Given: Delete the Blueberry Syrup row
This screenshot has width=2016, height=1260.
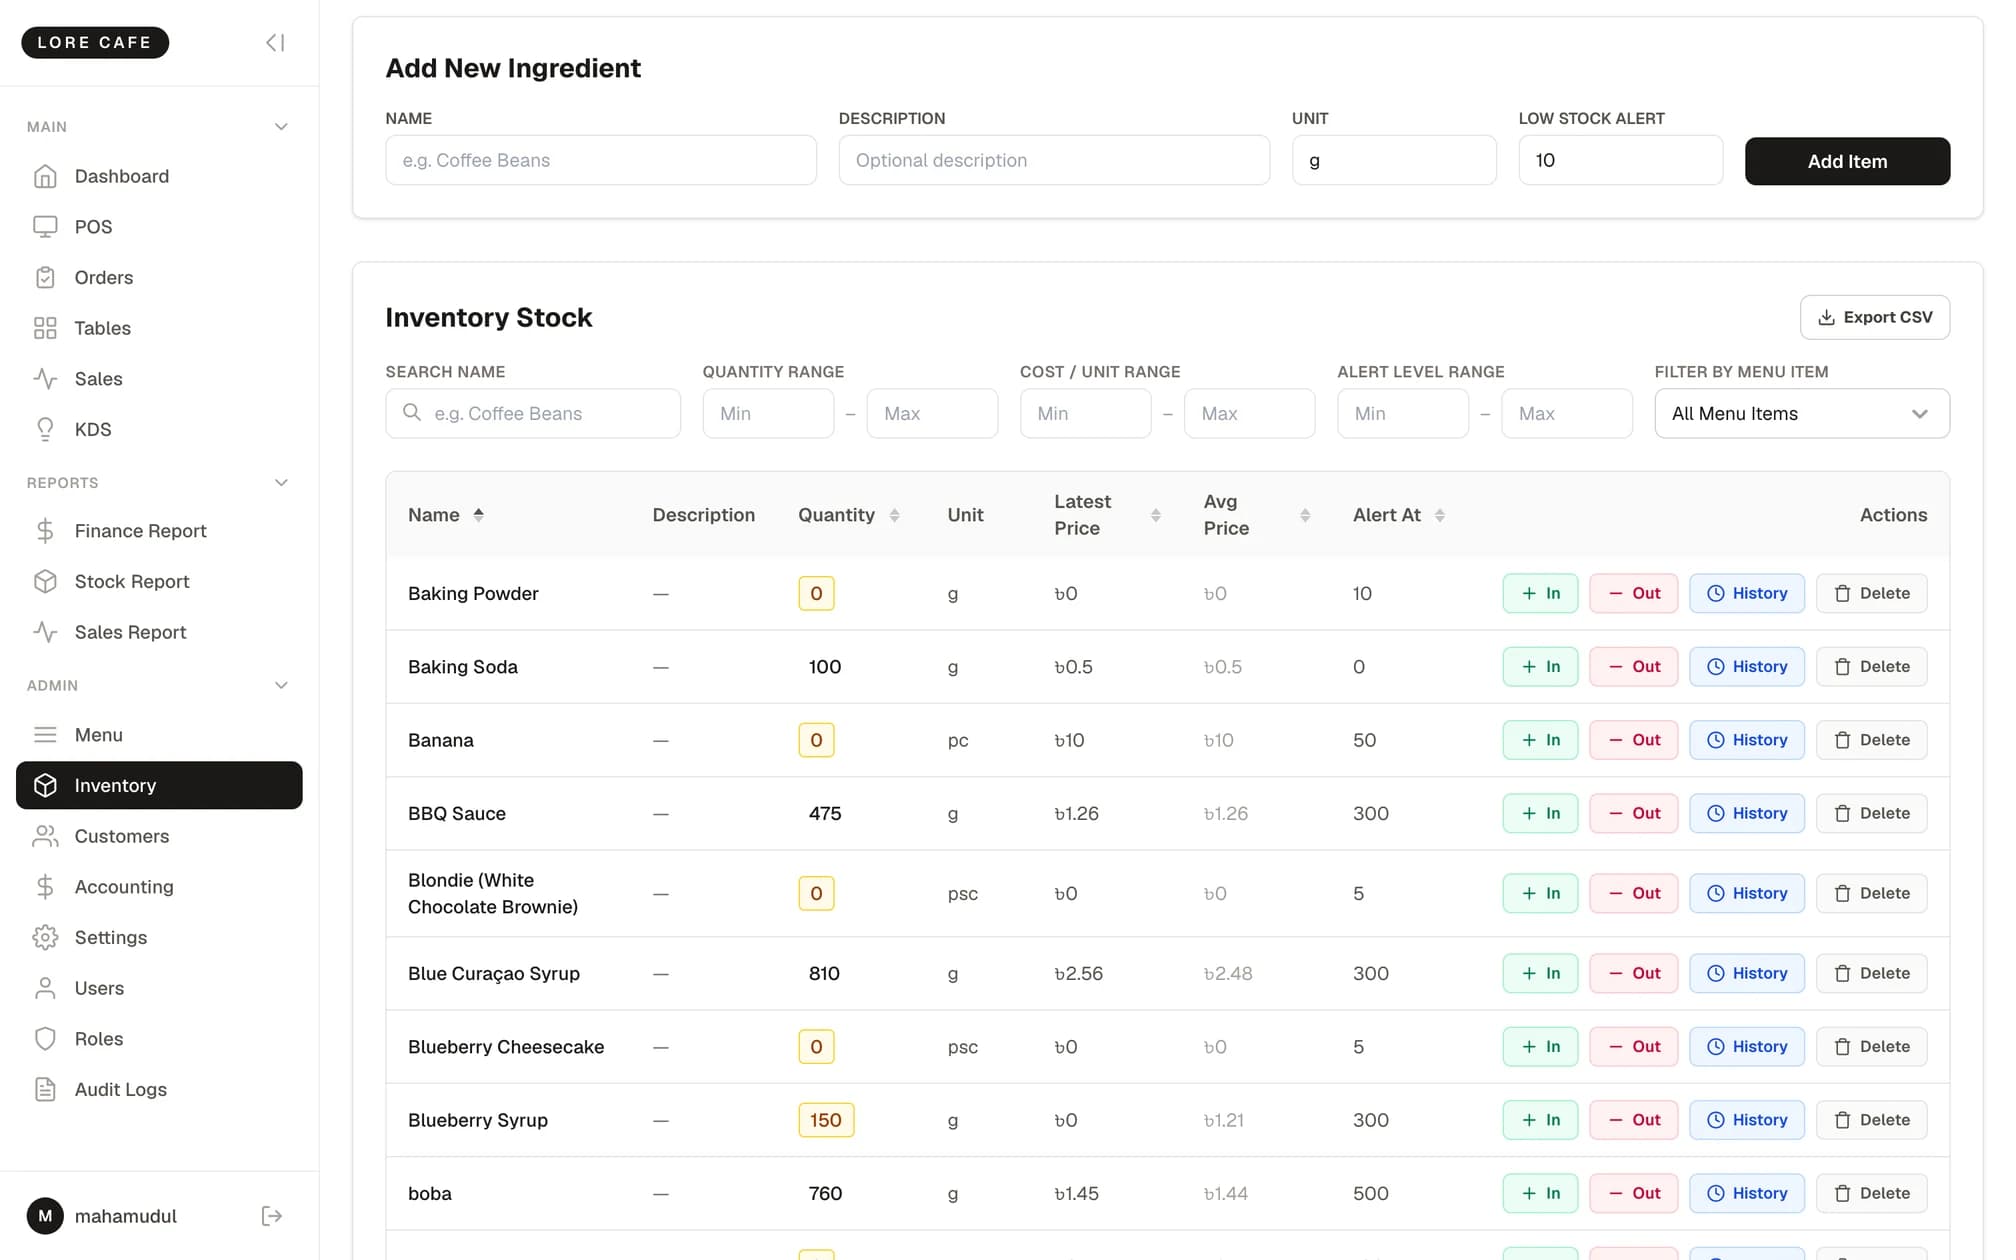Looking at the screenshot, I should tap(1871, 1120).
